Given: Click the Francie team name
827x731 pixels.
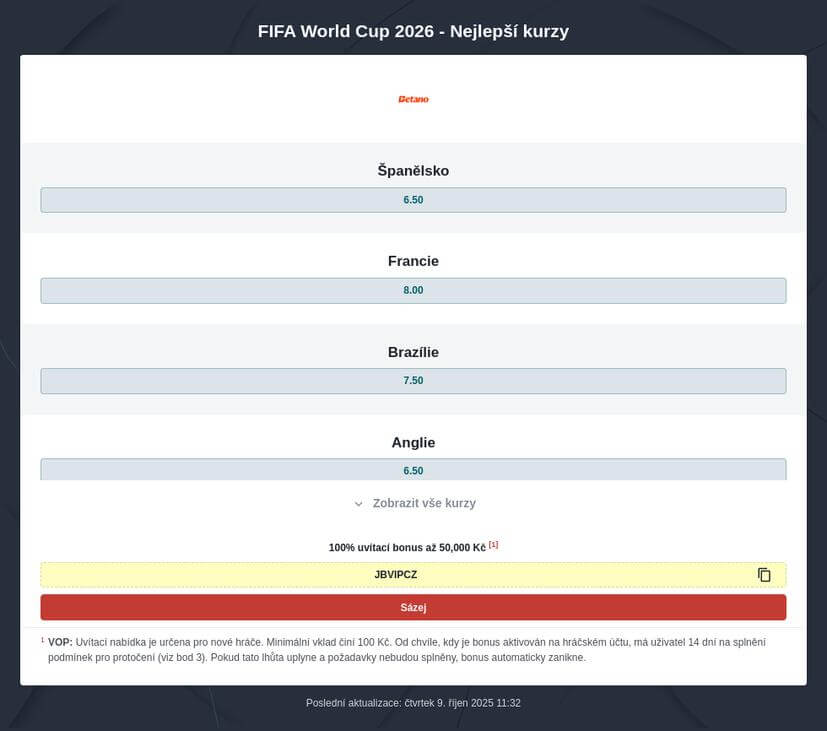Looking at the screenshot, I should pyautogui.click(x=413, y=261).
